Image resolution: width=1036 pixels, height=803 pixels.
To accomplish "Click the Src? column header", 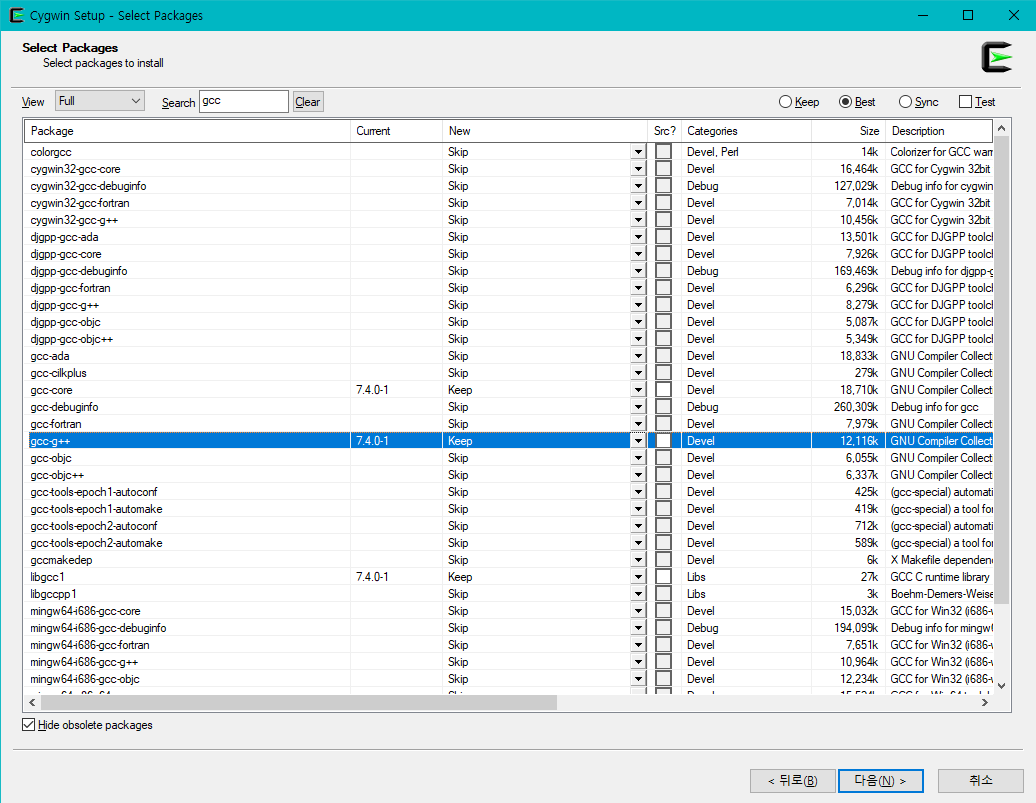I will (x=664, y=131).
